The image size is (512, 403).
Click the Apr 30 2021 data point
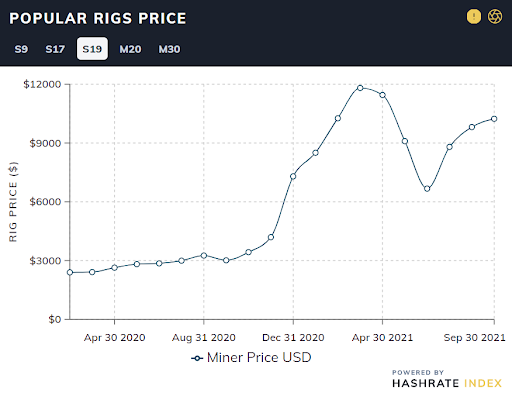(x=382, y=95)
